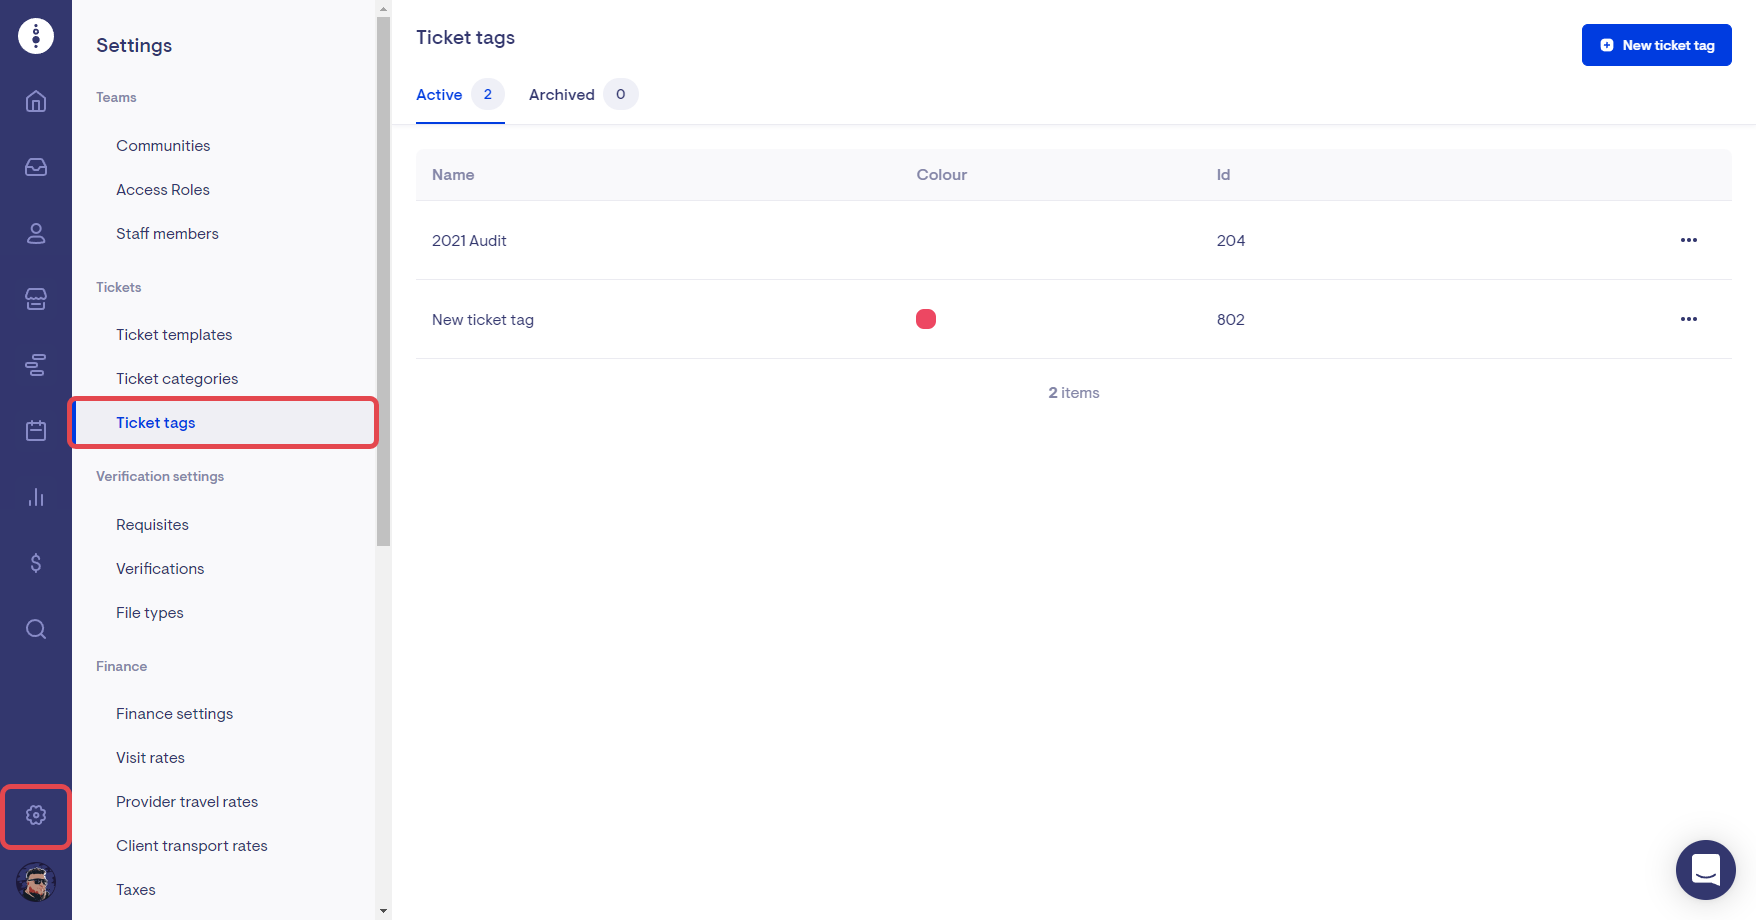1756x920 pixels.
Task: Open the three-dot menu for 2021 Audit
Action: point(1688,240)
